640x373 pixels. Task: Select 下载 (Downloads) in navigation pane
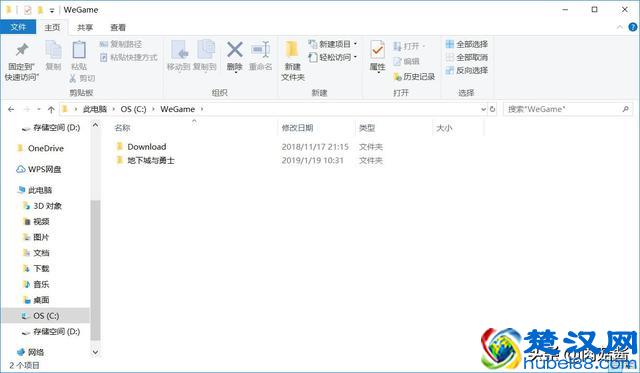click(x=41, y=269)
